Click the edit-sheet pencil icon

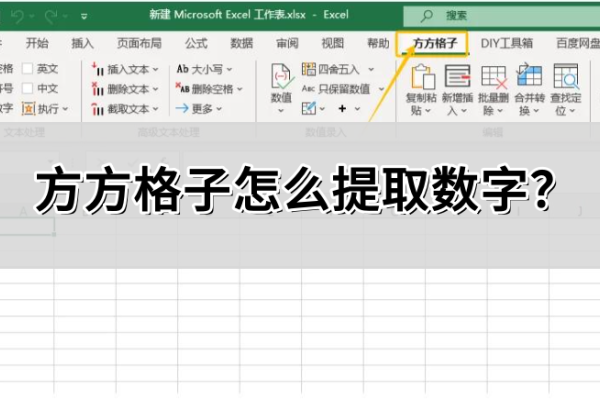(308, 109)
